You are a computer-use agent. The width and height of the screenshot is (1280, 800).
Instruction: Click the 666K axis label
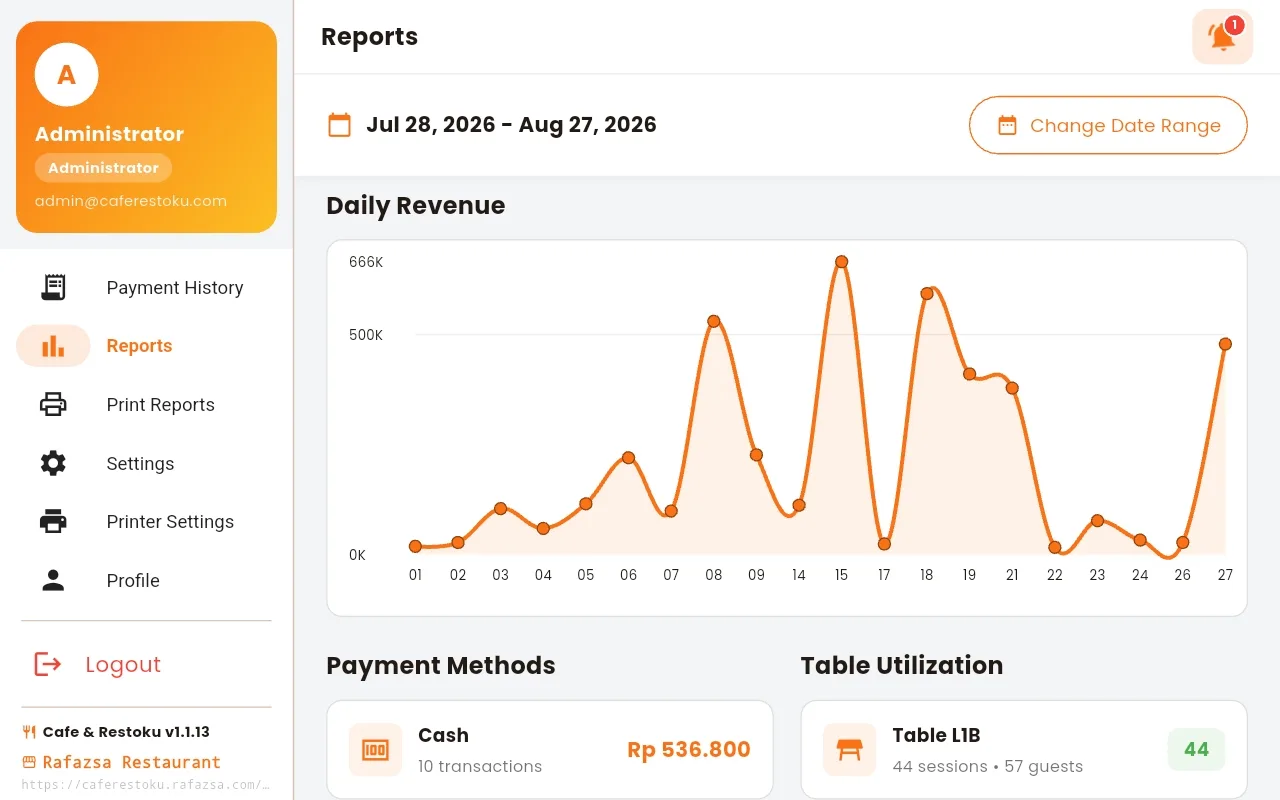[x=366, y=263]
